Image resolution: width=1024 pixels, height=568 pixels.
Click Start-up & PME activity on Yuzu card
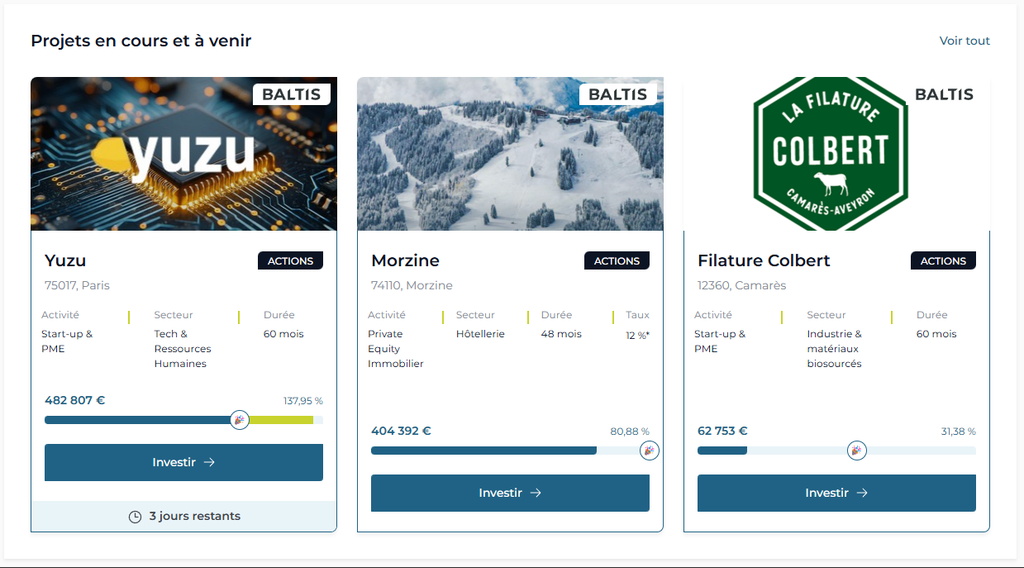pyautogui.click(x=67, y=341)
